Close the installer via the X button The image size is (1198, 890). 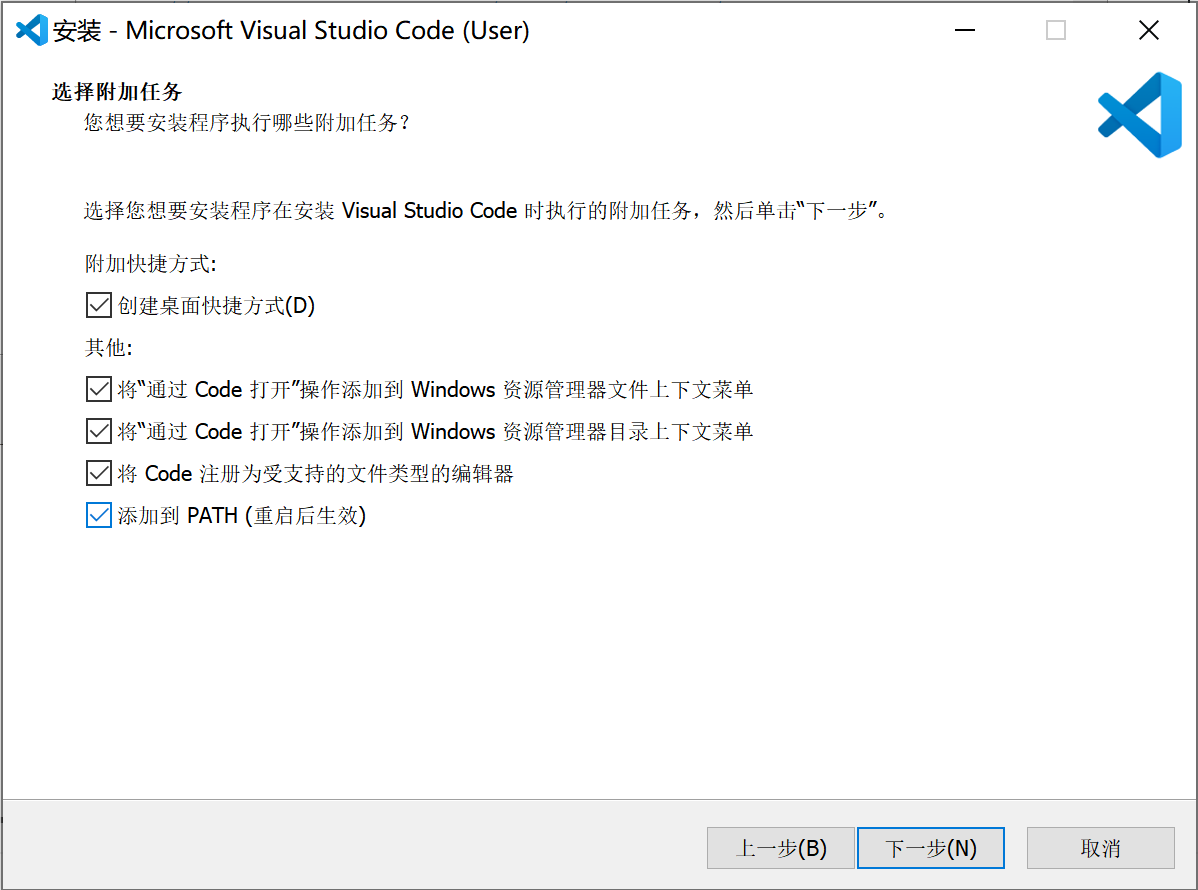coord(1148,30)
